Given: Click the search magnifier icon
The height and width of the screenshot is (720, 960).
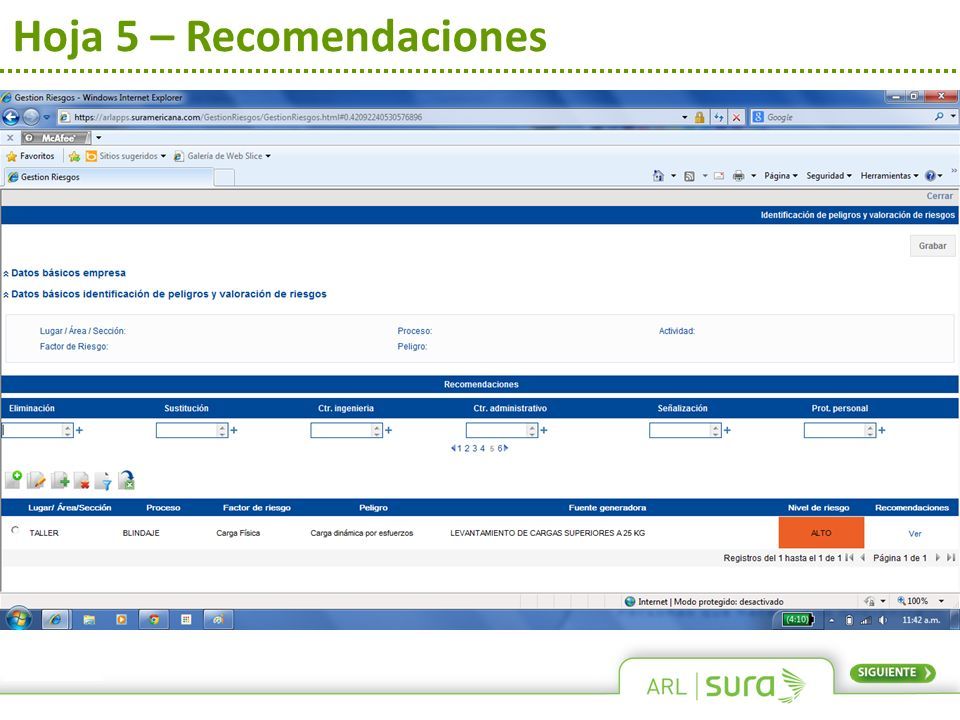Looking at the screenshot, I should tap(939, 117).
